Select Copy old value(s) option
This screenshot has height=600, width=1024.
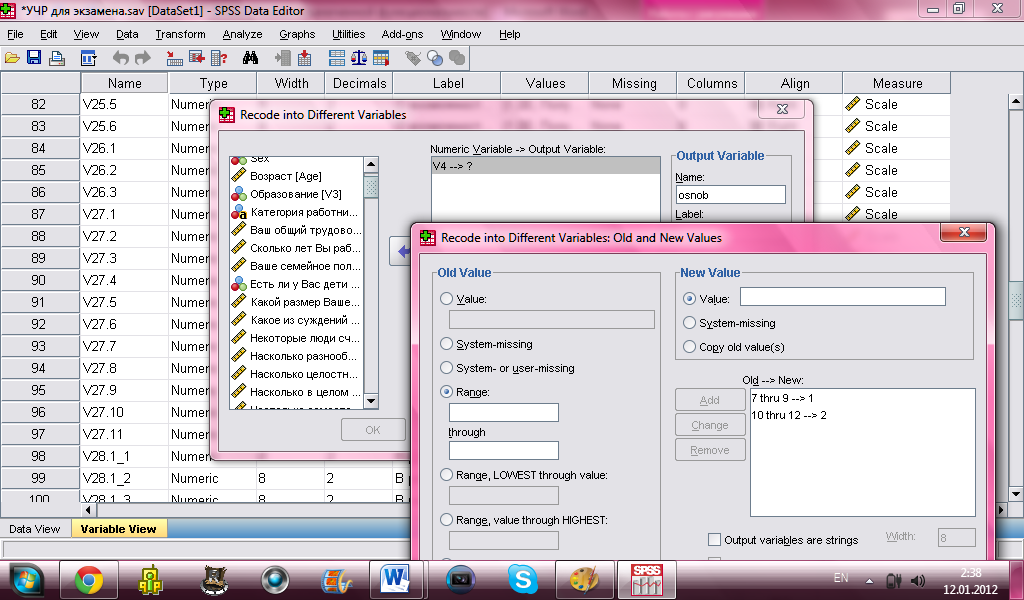[x=689, y=347]
